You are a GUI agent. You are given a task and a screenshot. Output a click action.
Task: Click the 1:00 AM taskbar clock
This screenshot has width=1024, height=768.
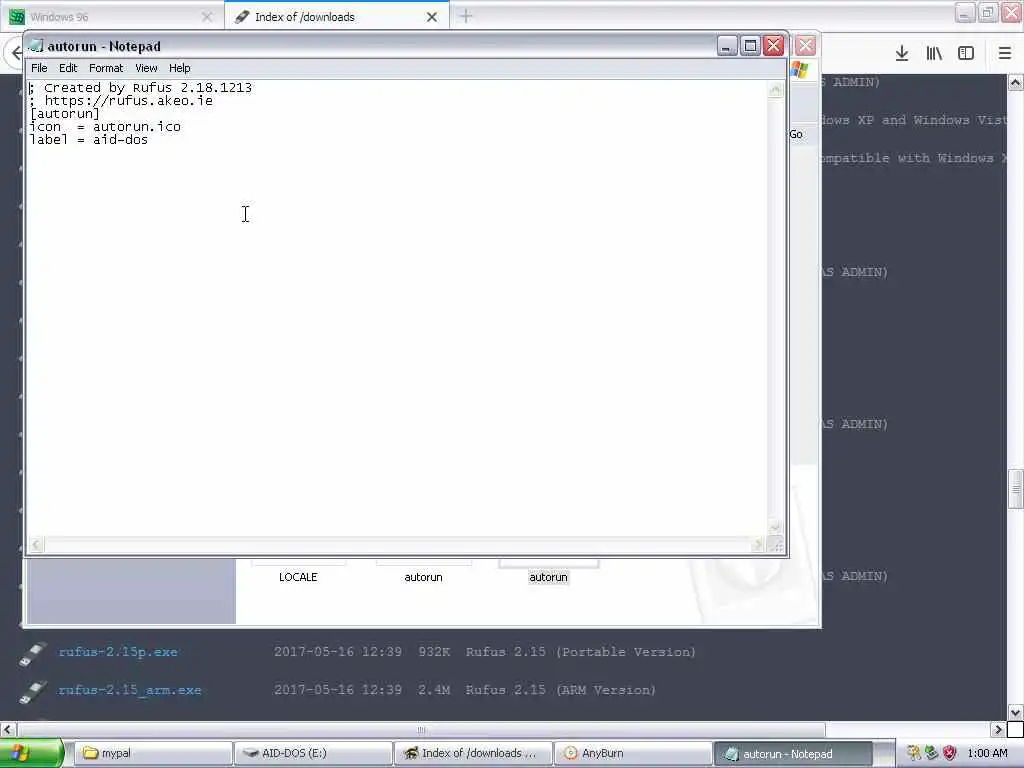click(987, 753)
